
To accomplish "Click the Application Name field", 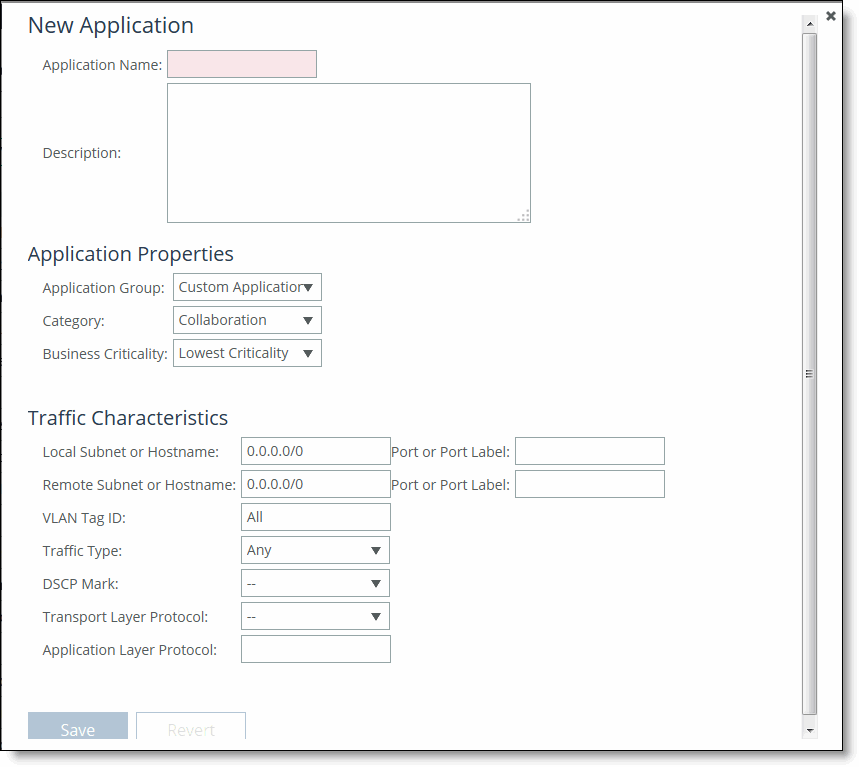I will (x=242, y=65).
